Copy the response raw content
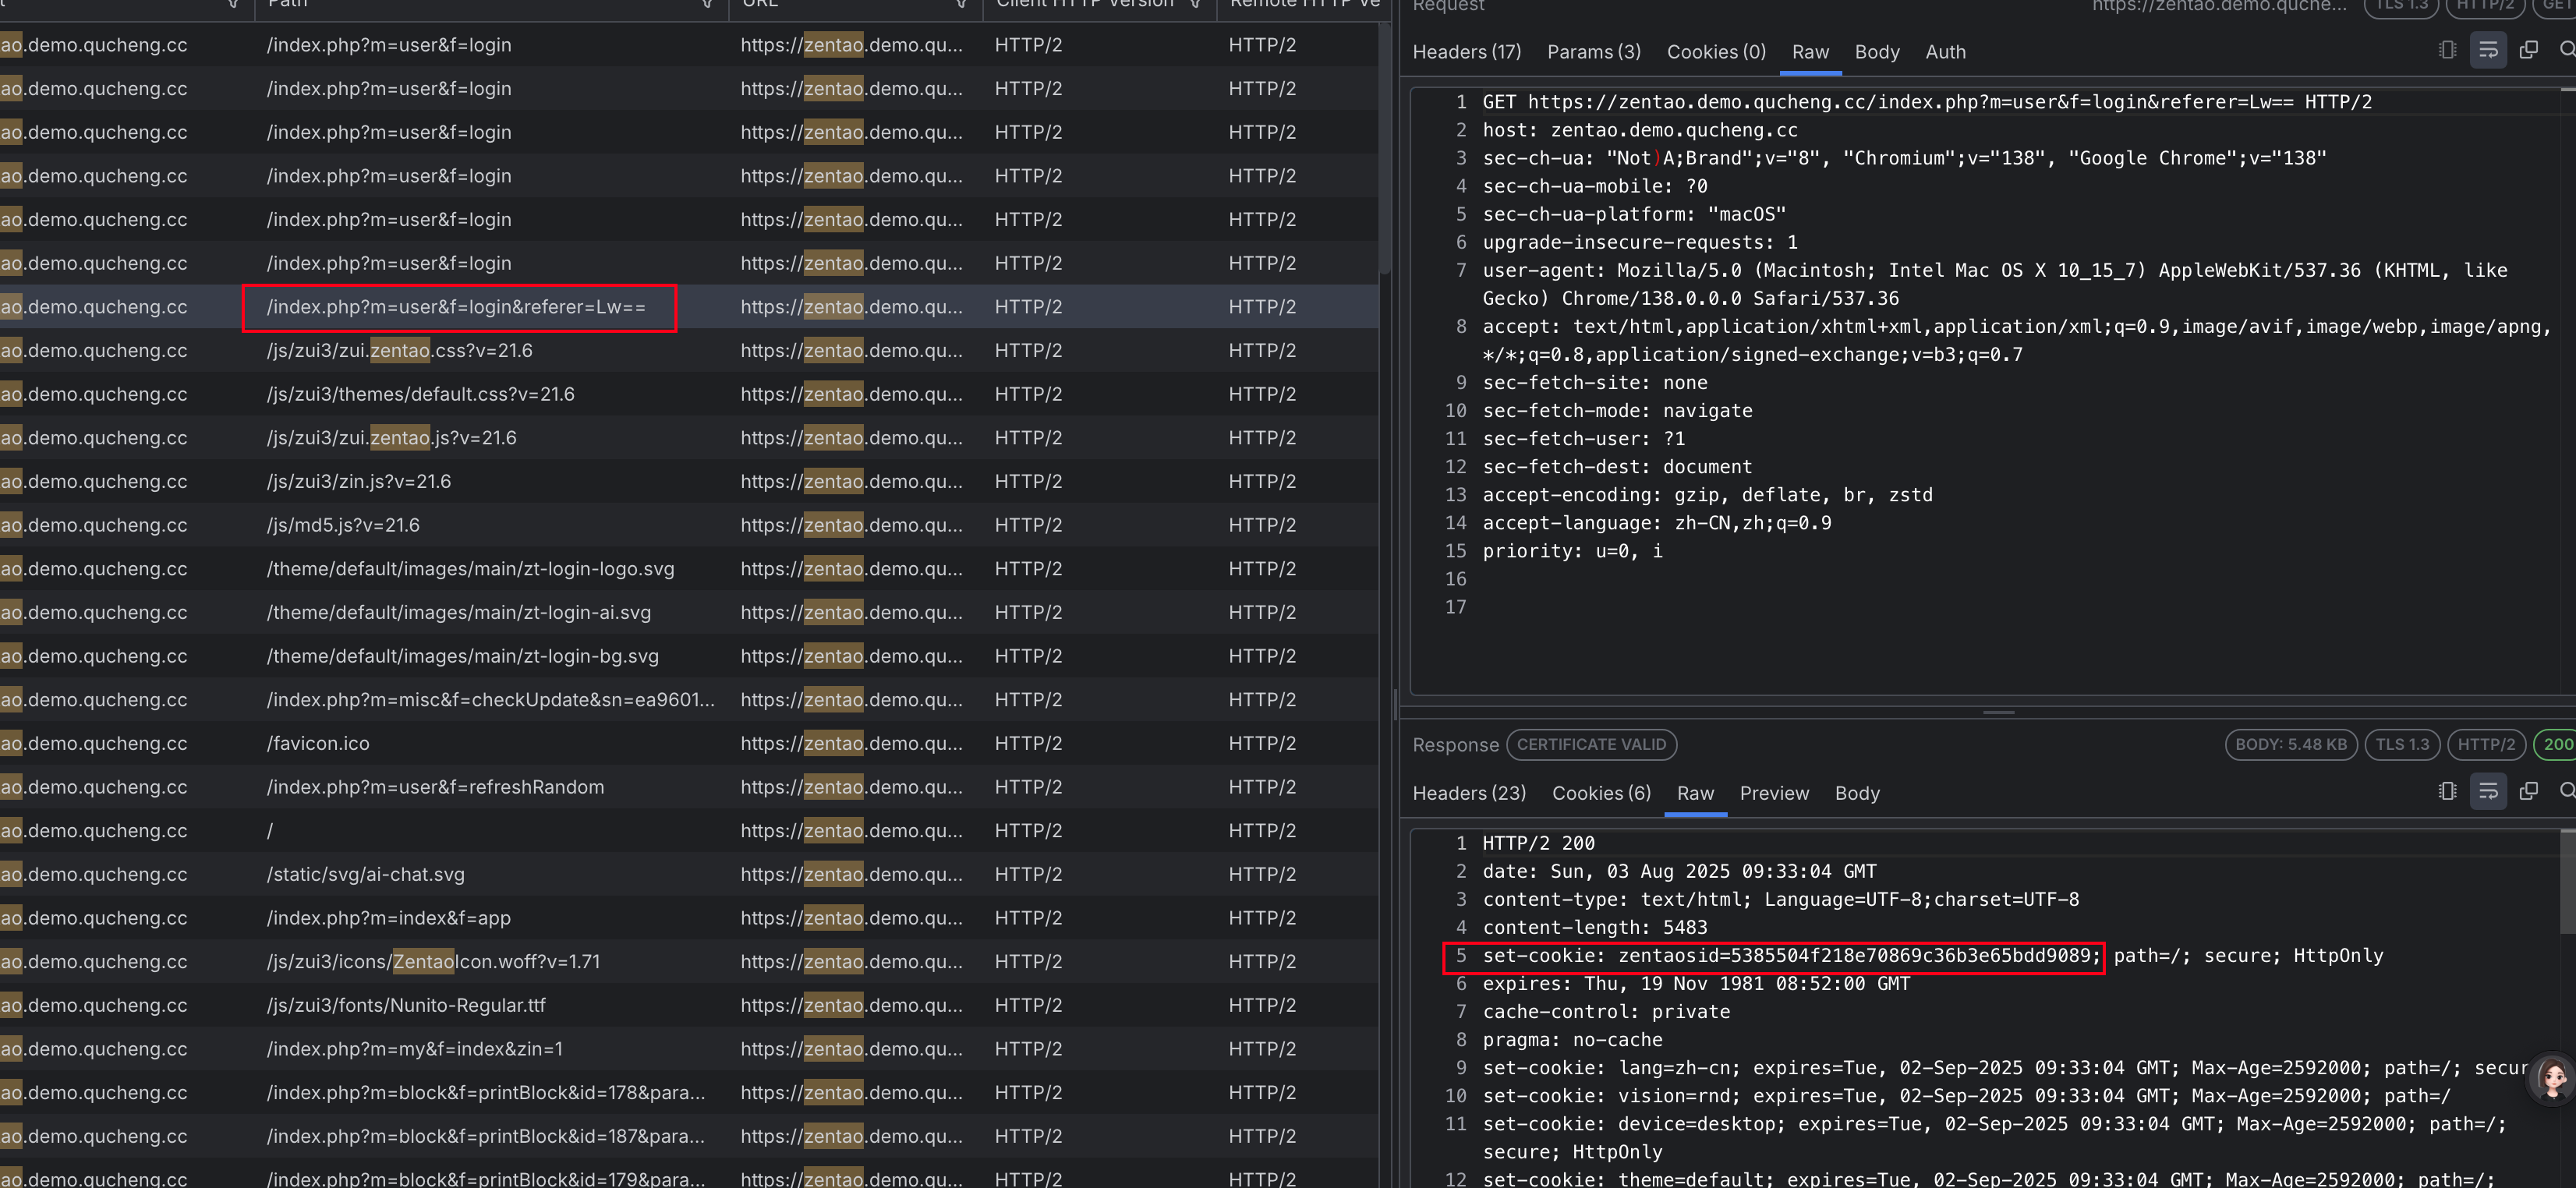The image size is (2576, 1188). (x=2528, y=792)
